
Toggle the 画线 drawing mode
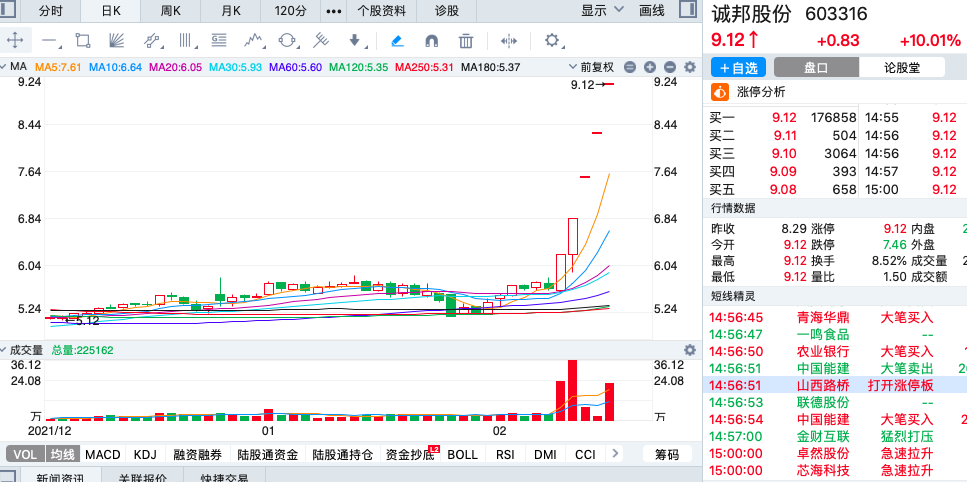point(652,10)
